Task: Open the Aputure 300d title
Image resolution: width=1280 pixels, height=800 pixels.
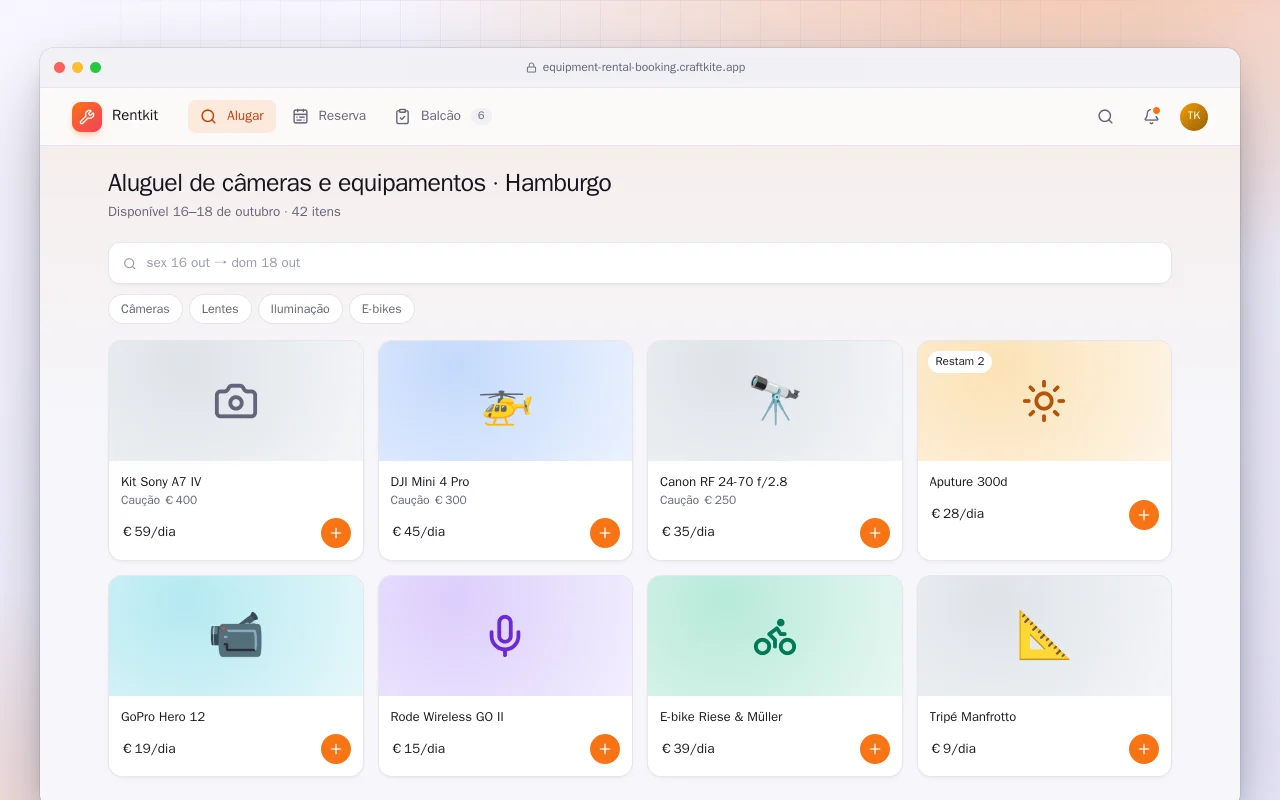Action: coord(969,482)
